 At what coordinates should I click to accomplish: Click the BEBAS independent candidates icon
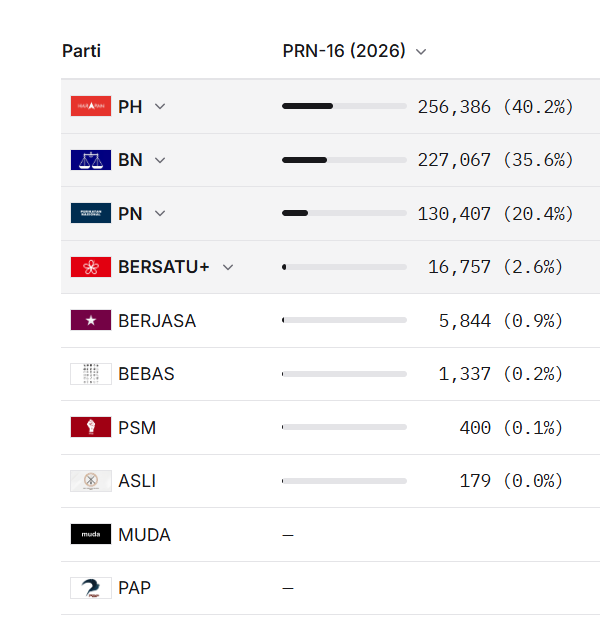91,374
